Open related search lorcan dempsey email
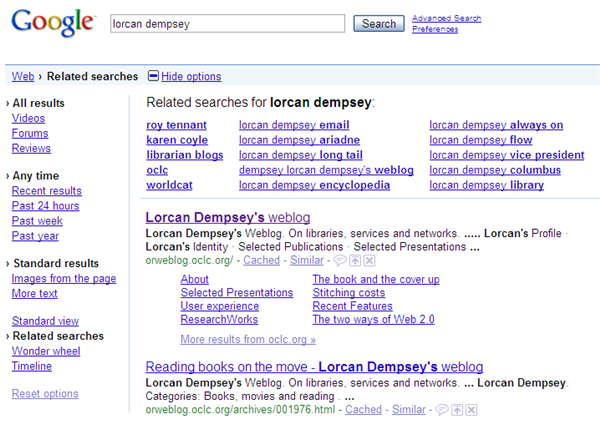 (x=294, y=125)
